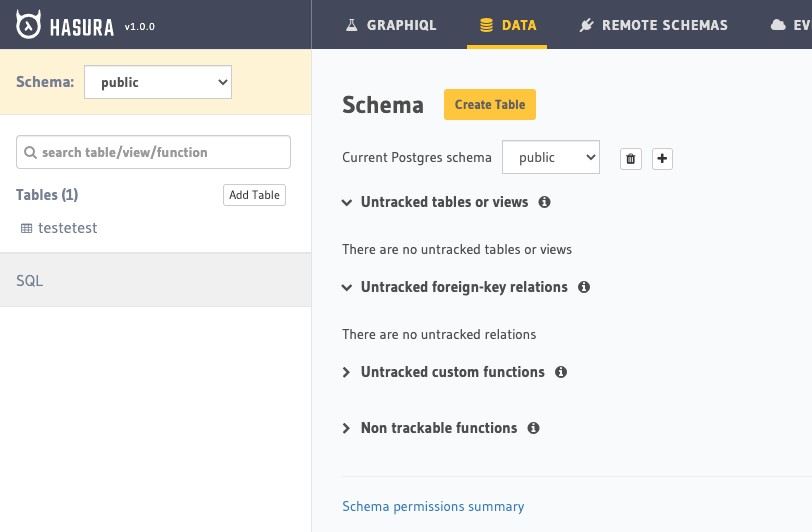
Task: Expand Non trackable functions section
Action: click(346, 428)
